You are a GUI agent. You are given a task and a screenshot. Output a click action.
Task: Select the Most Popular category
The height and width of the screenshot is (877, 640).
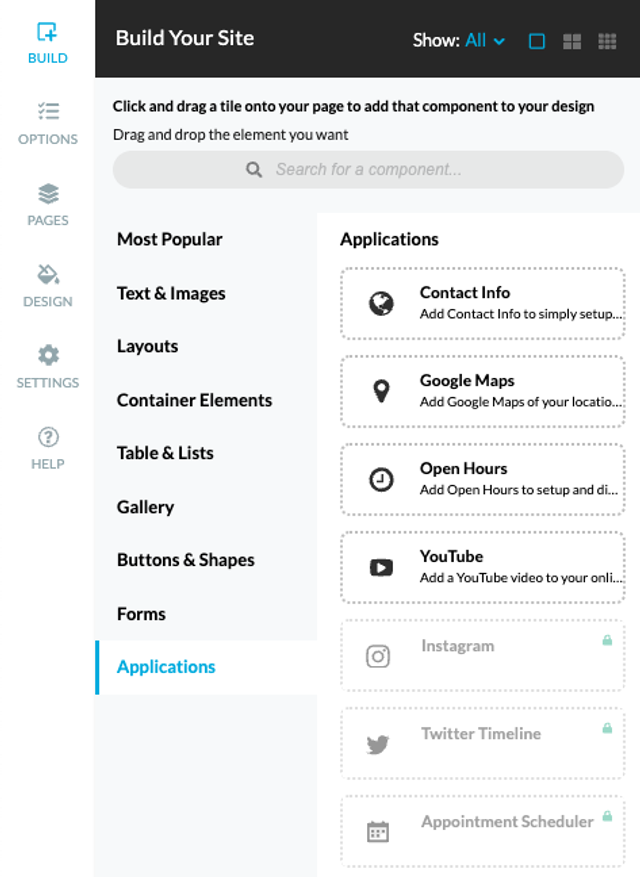pyautogui.click(x=170, y=239)
